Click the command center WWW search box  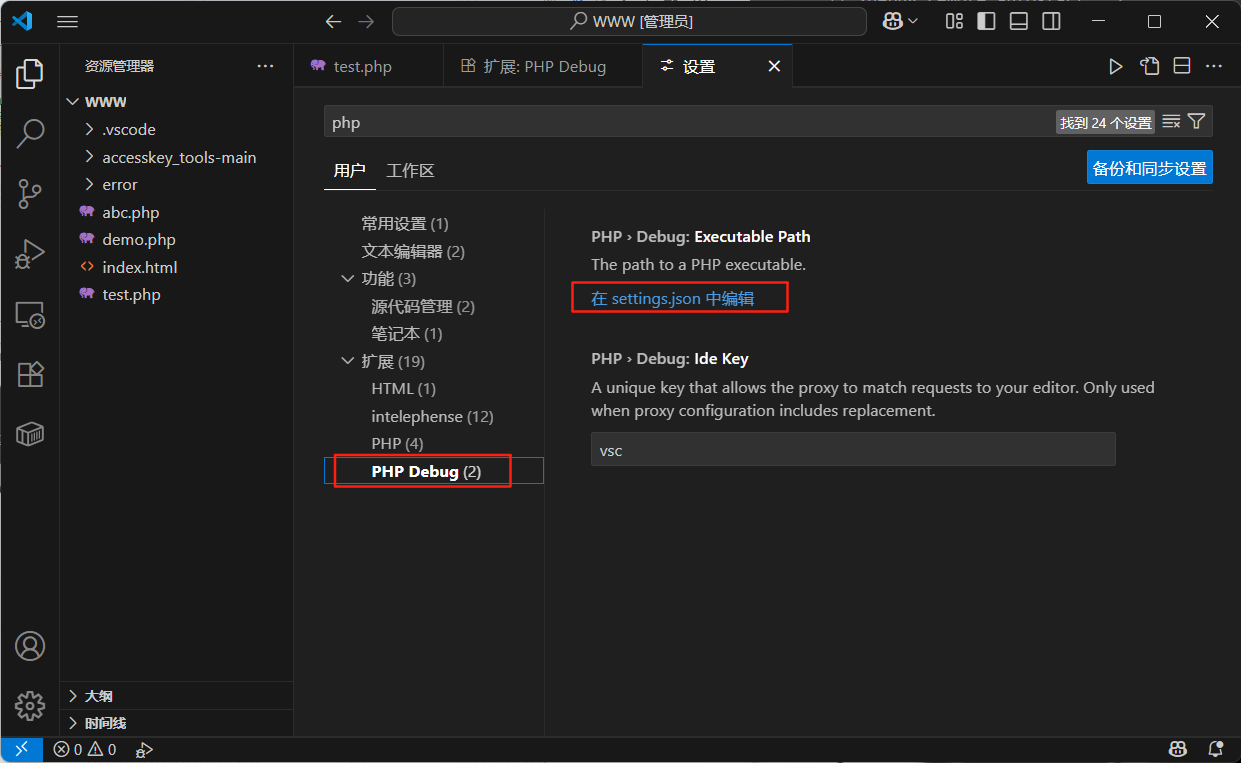[x=629, y=22]
